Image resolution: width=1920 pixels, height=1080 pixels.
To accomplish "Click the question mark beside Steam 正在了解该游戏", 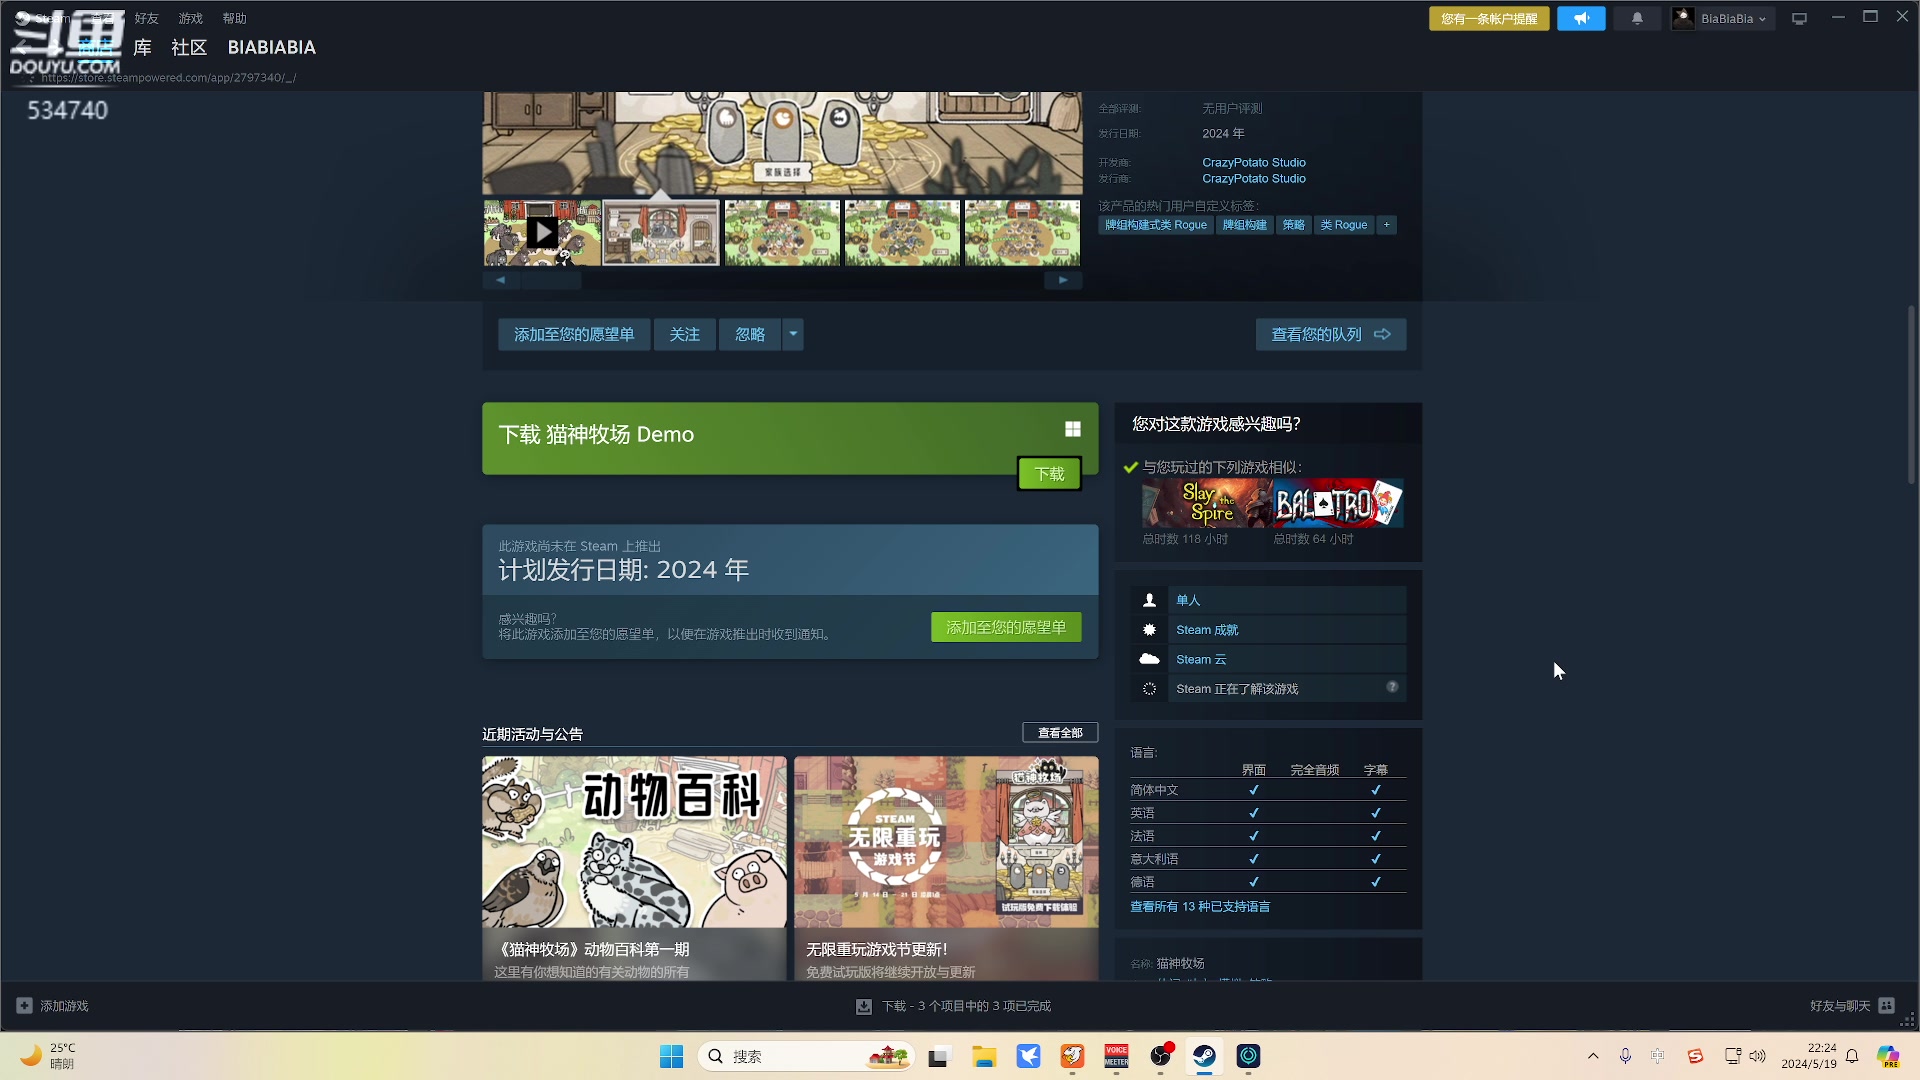I will click(1392, 687).
